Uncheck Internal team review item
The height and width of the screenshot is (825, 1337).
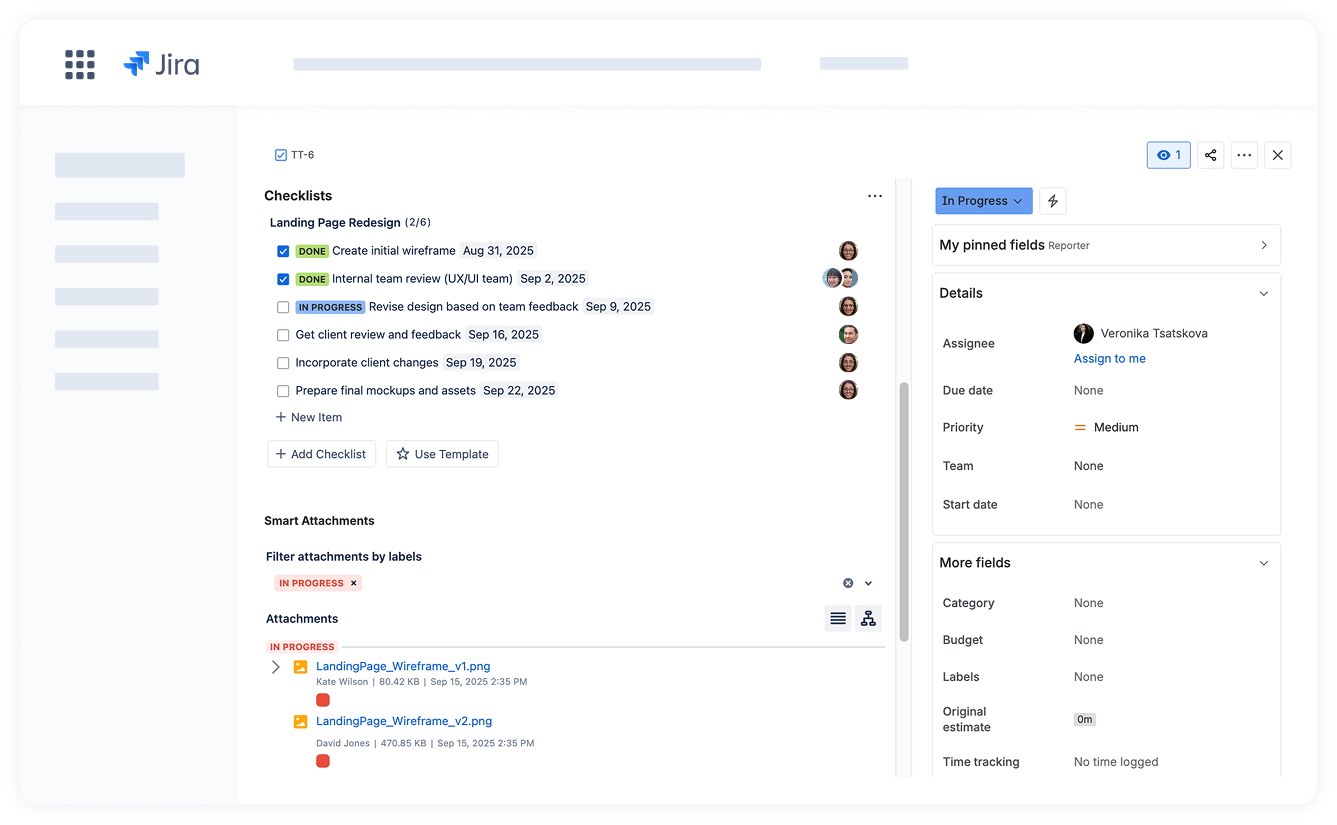pos(283,279)
